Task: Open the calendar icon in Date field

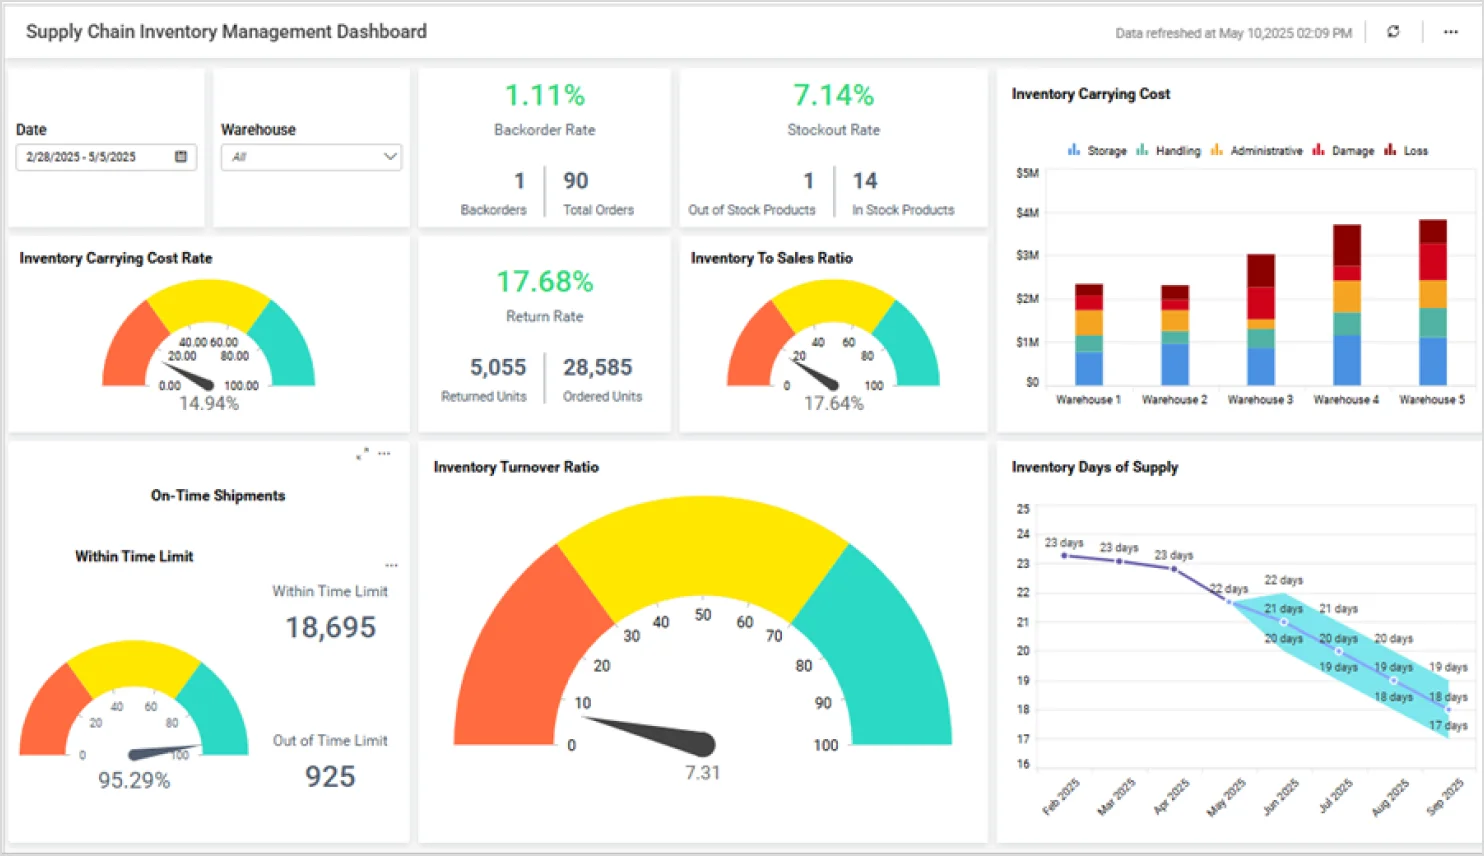Action: (181, 157)
